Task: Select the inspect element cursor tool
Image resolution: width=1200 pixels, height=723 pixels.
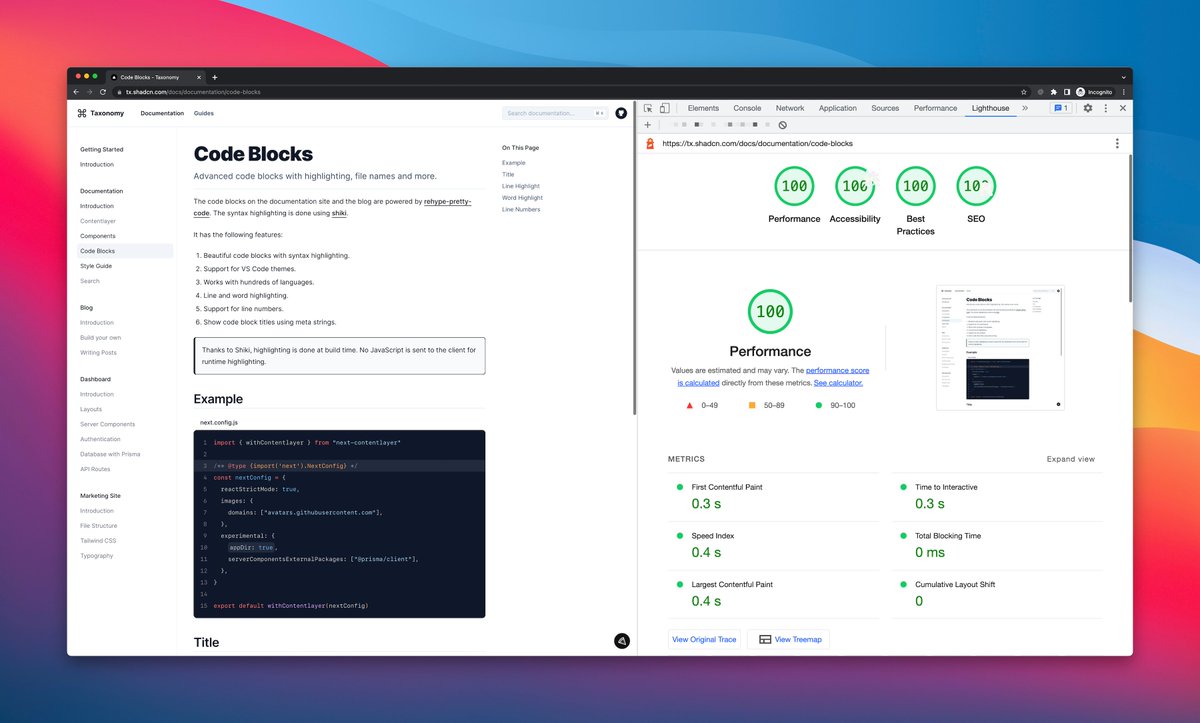Action: 650,108
